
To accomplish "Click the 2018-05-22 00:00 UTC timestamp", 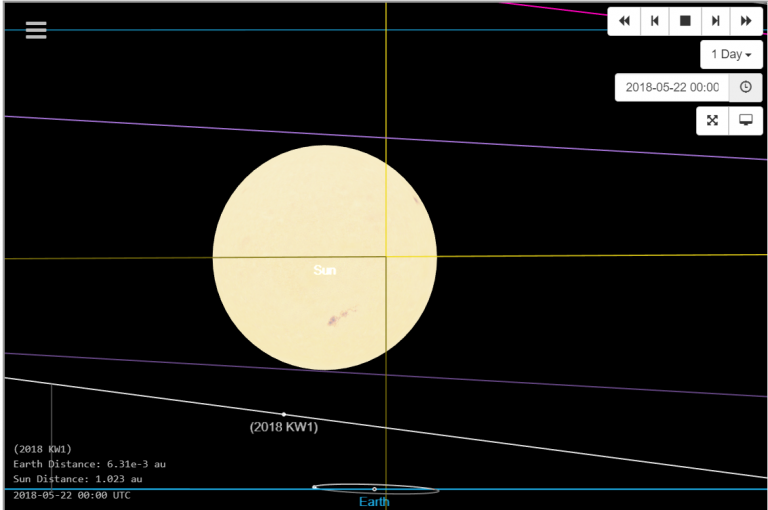I will tap(72, 495).
